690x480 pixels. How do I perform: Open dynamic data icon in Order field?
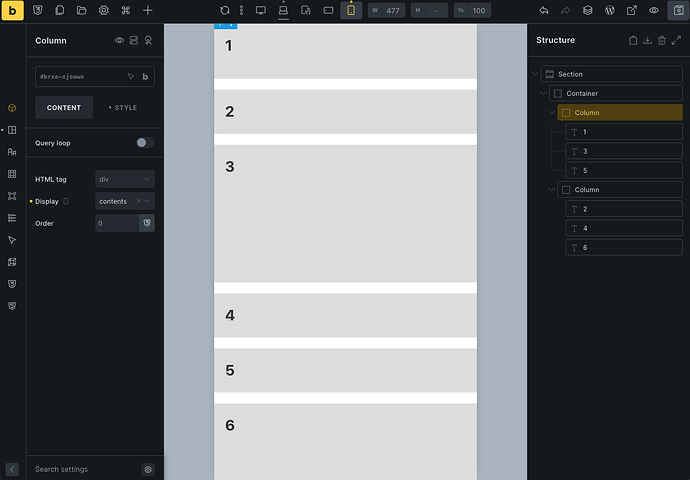coord(147,223)
